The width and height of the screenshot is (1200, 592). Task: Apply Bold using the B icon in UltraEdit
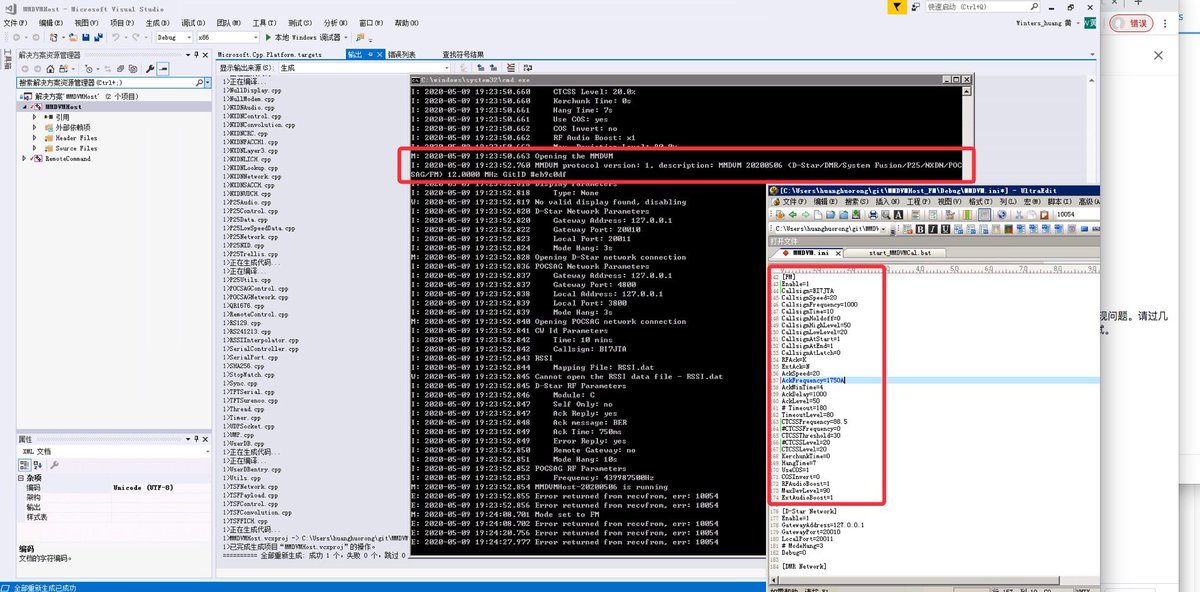pyautogui.click(x=920, y=229)
